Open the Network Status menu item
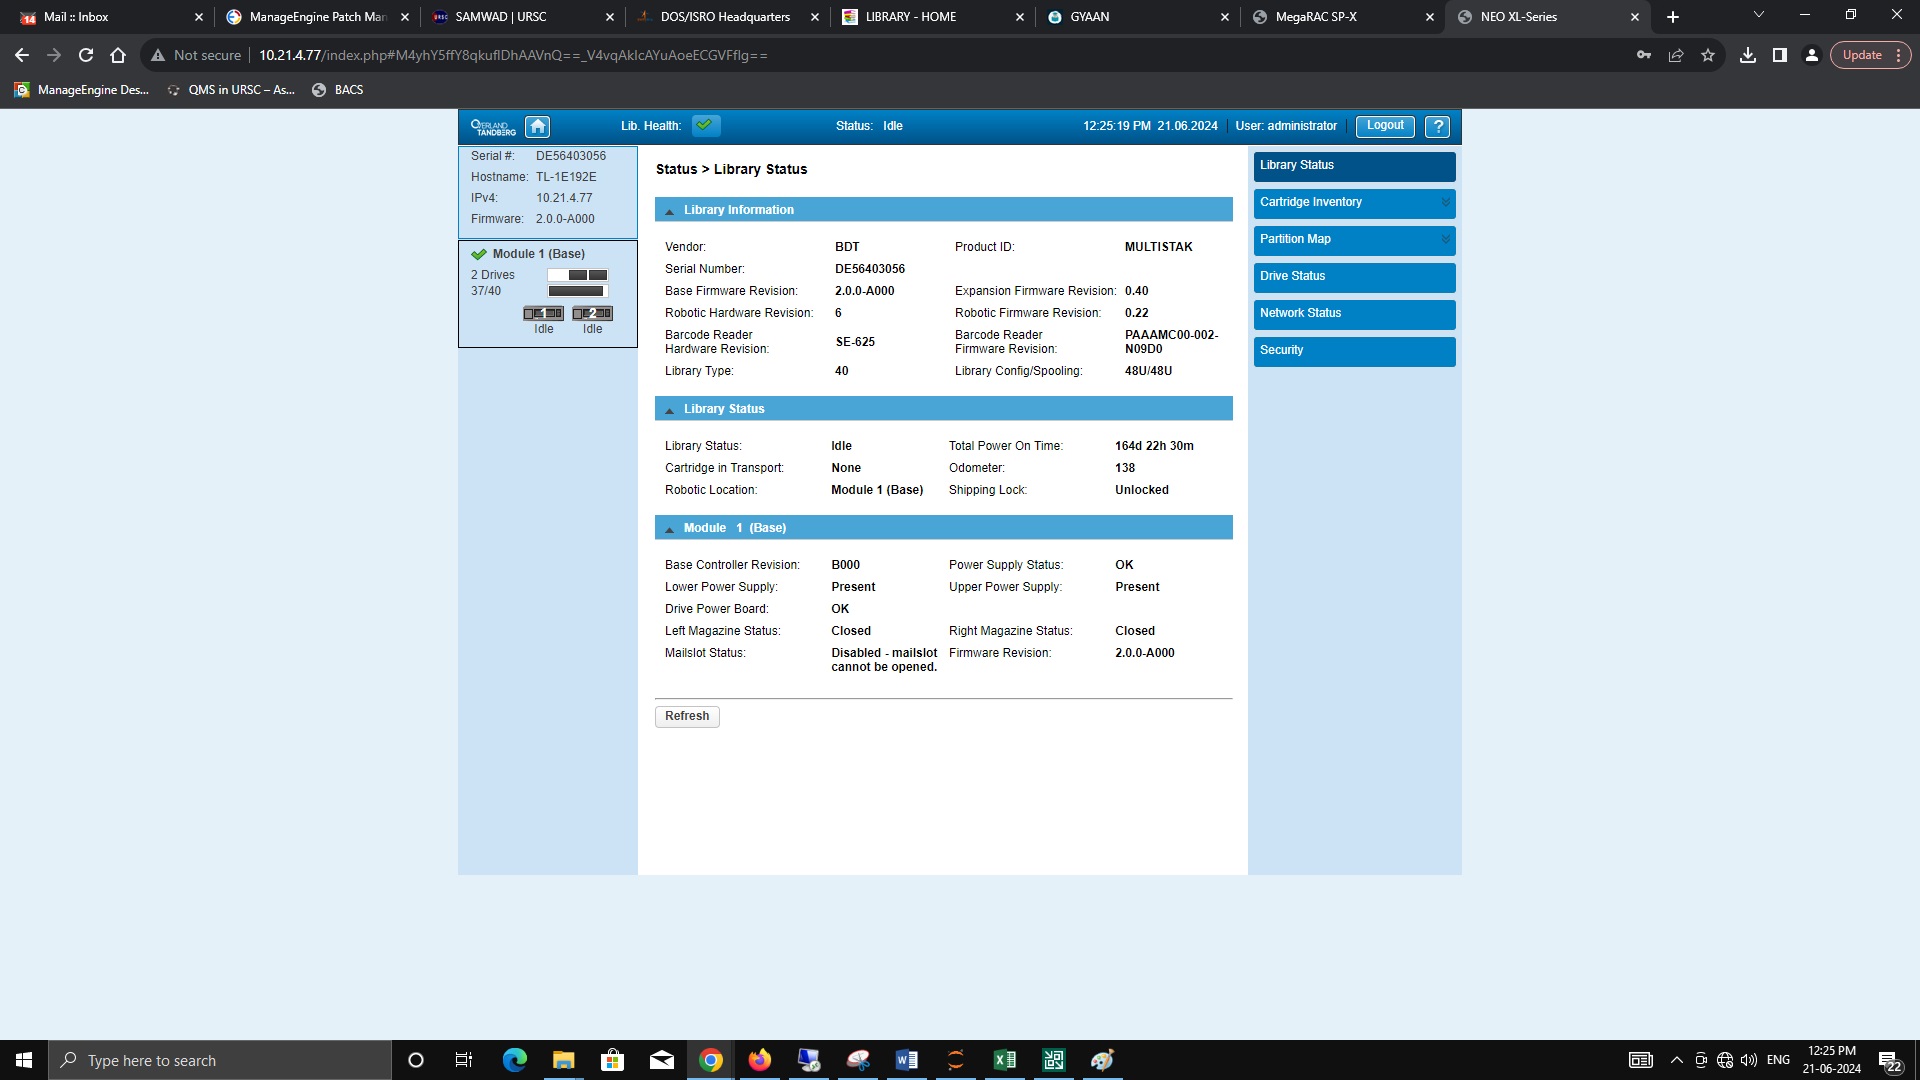Viewport: 1920px width, 1080px height. coord(1354,314)
